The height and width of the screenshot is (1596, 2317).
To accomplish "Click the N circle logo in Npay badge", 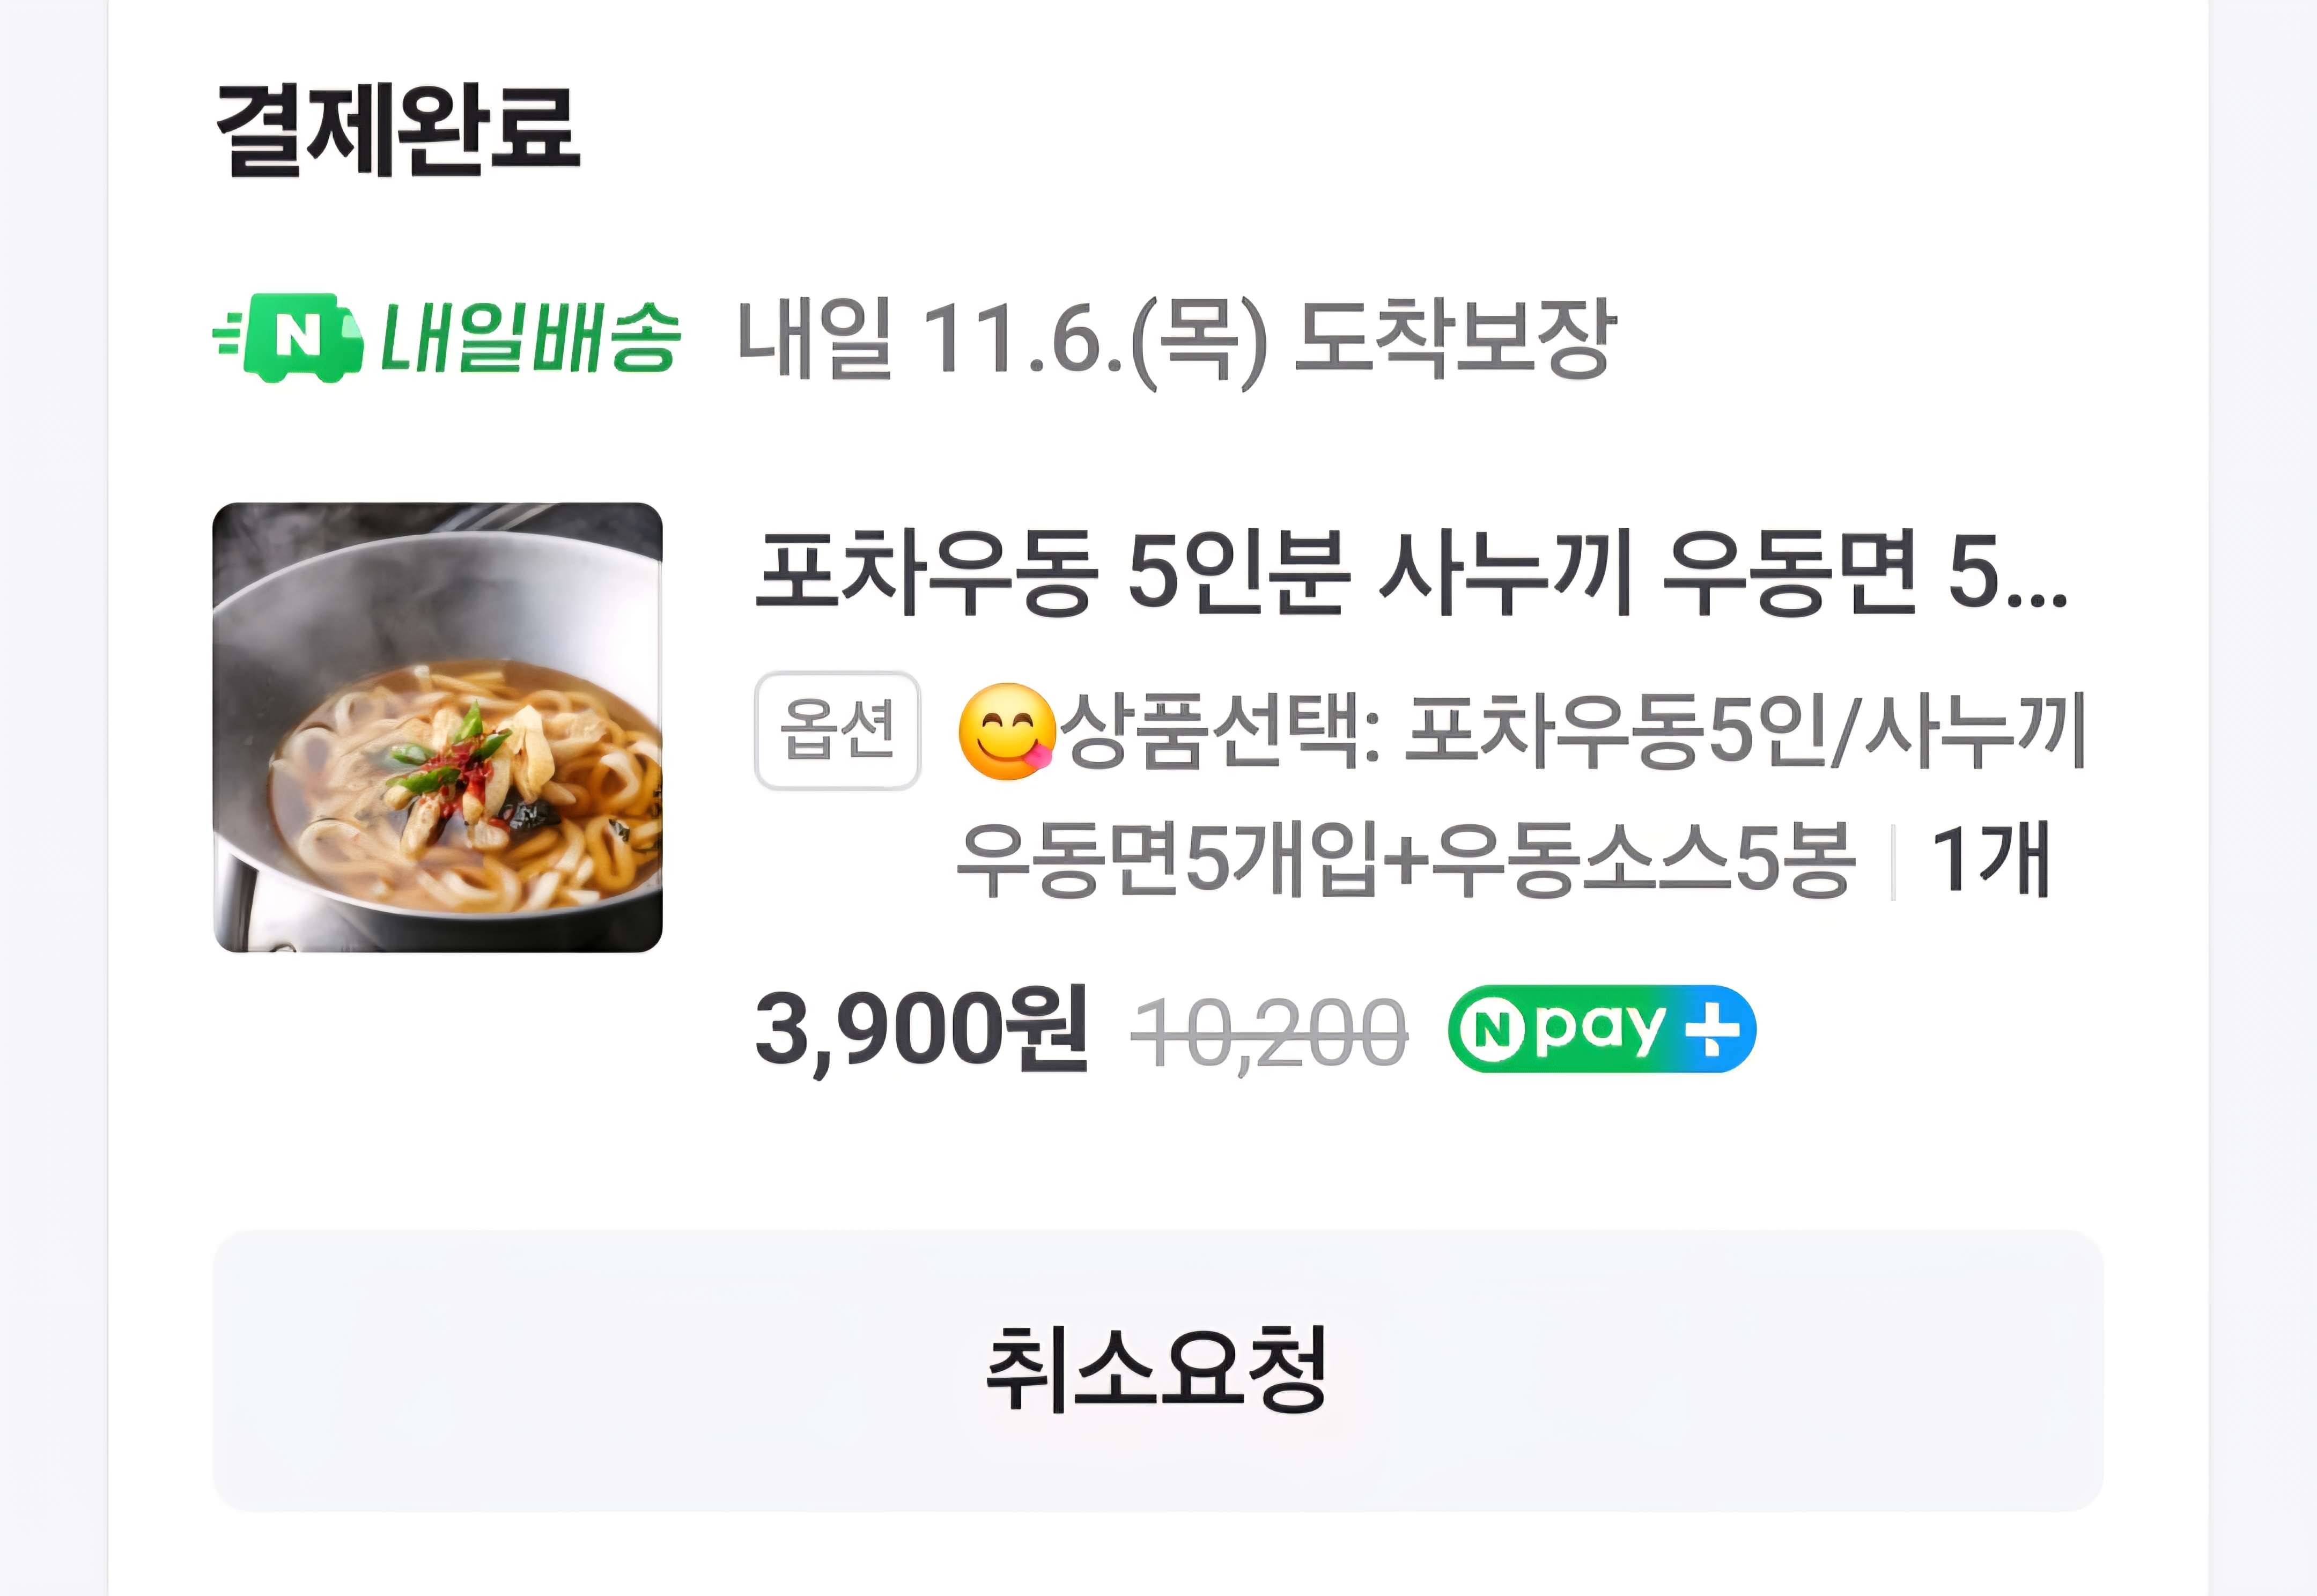I will pos(1490,1029).
